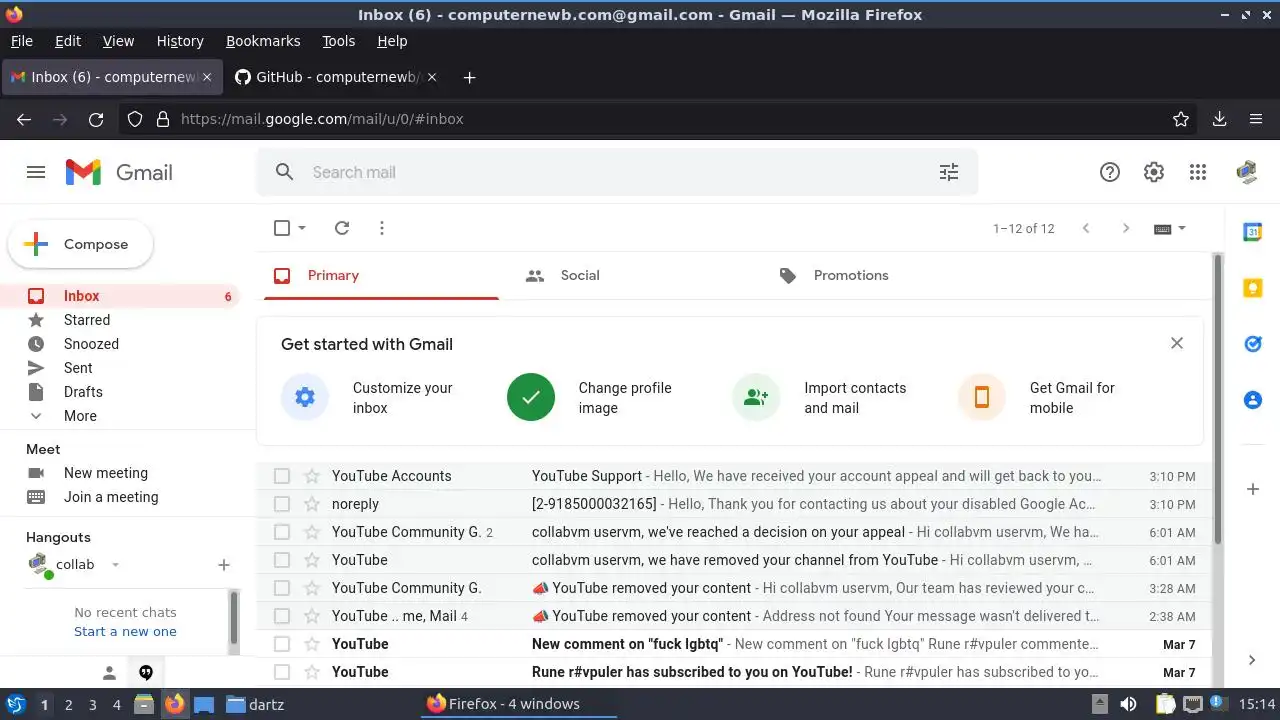Reload the page in Firefox

pos(96,119)
